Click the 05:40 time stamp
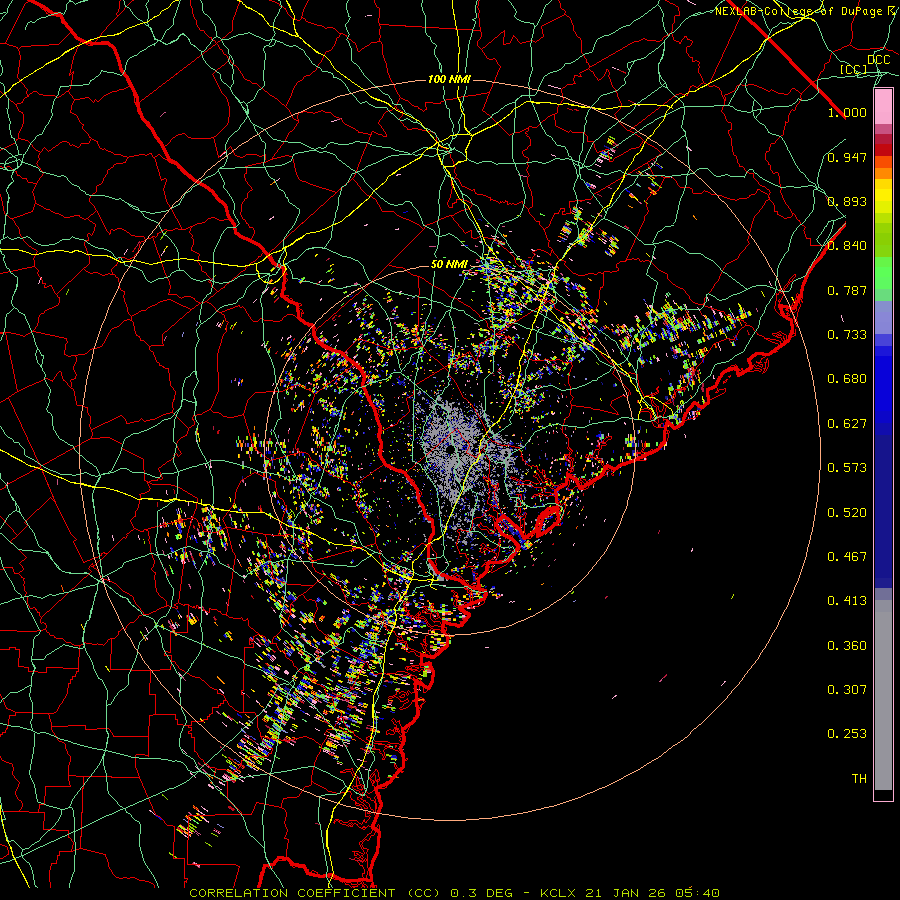Screen dimensions: 900x900 point(697,893)
